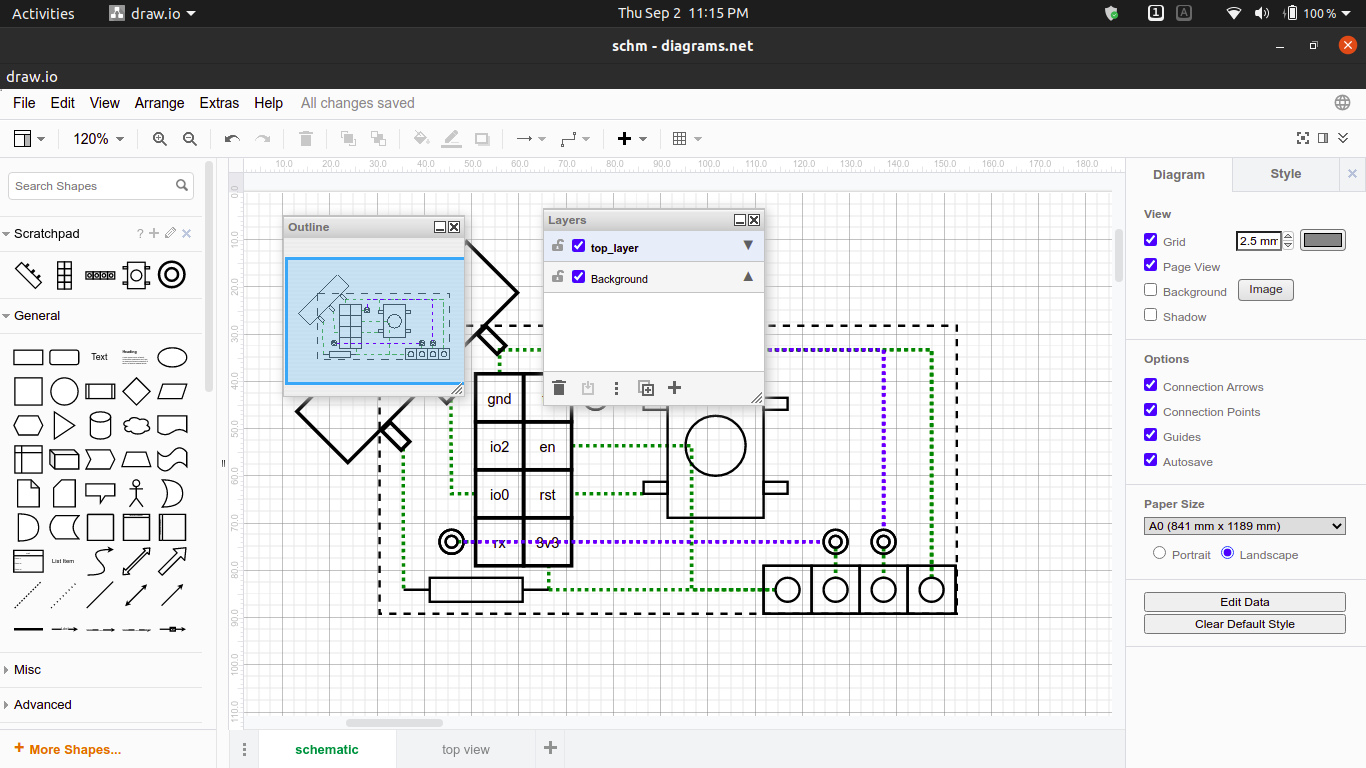Switch to the Style tab
Screen dimensions: 1366x768
point(1286,174)
